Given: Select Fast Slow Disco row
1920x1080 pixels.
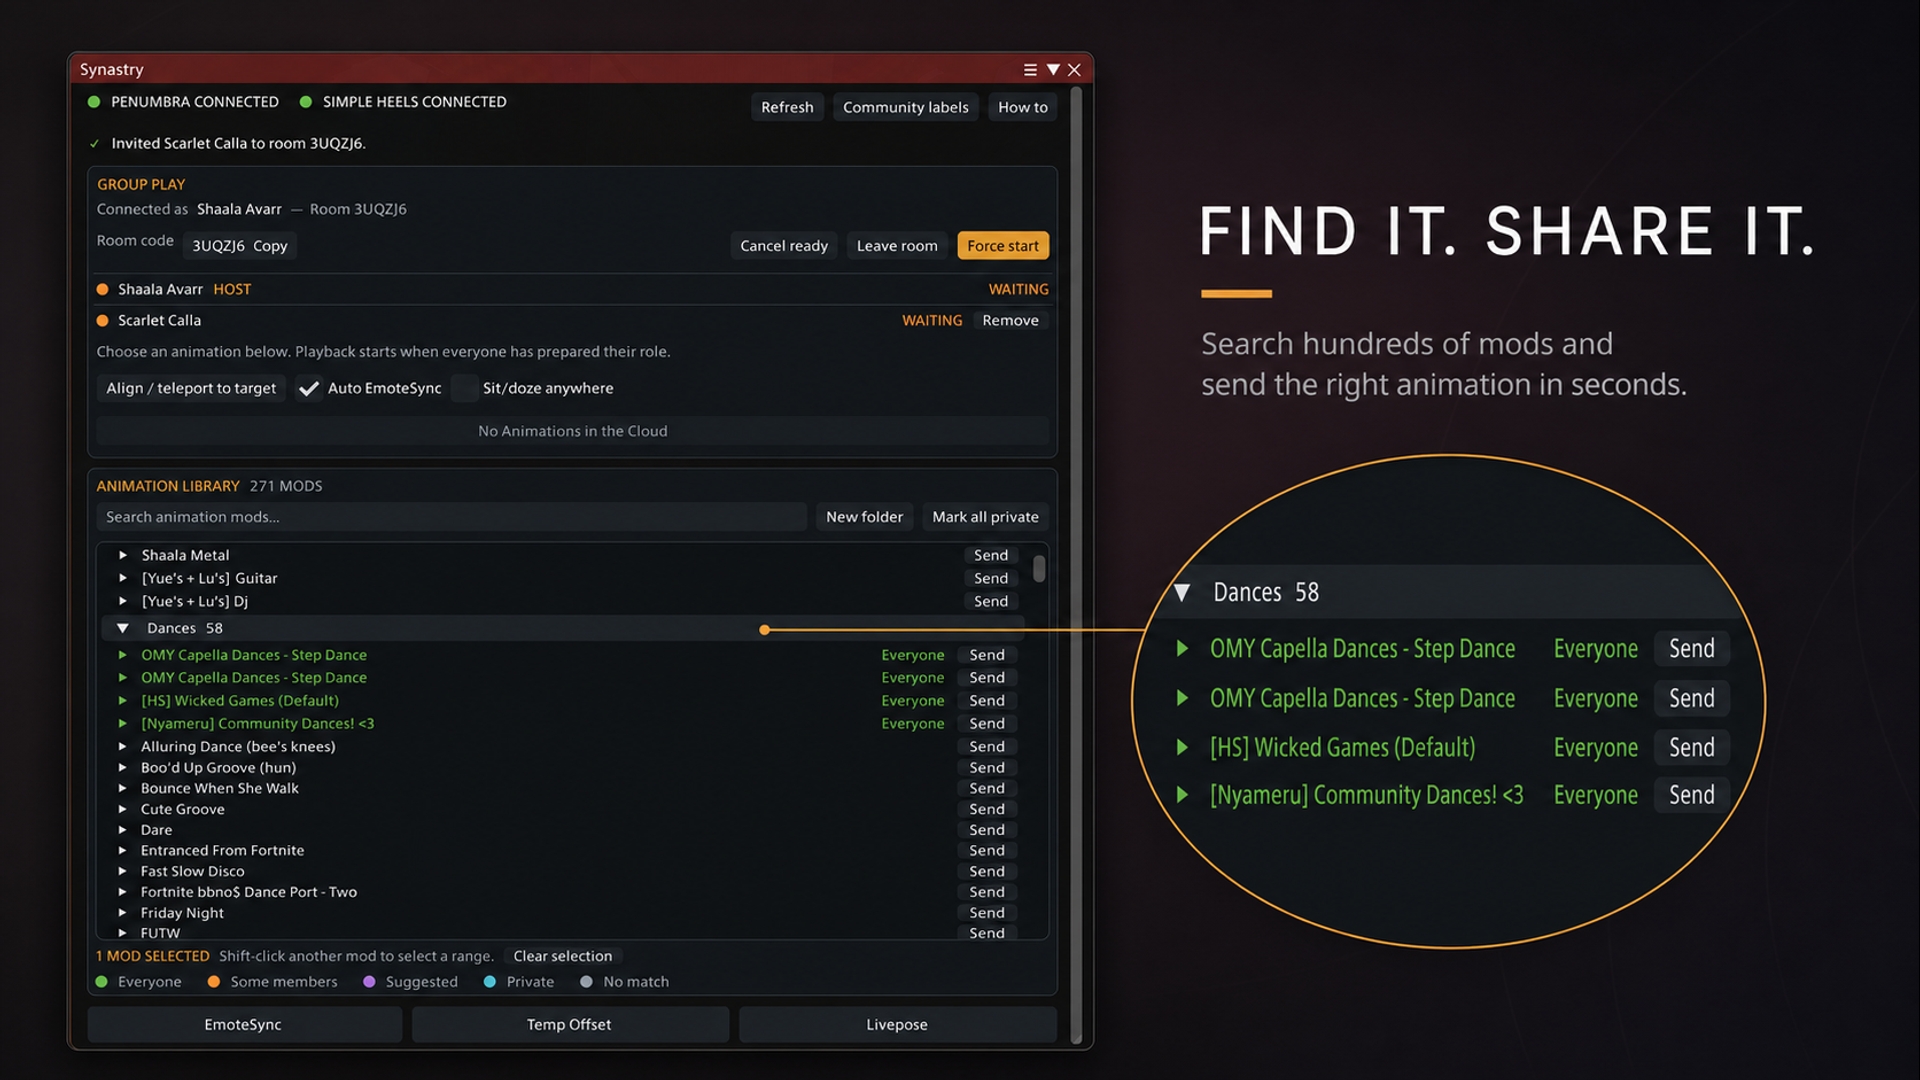Looking at the screenshot, I should (x=560, y=871).
